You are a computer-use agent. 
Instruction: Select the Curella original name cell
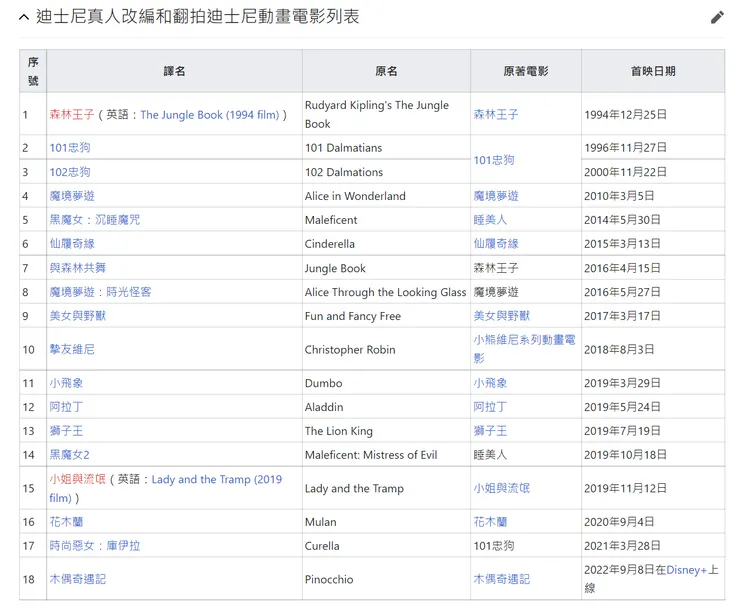pyautogui.click(x=386, y=546)
